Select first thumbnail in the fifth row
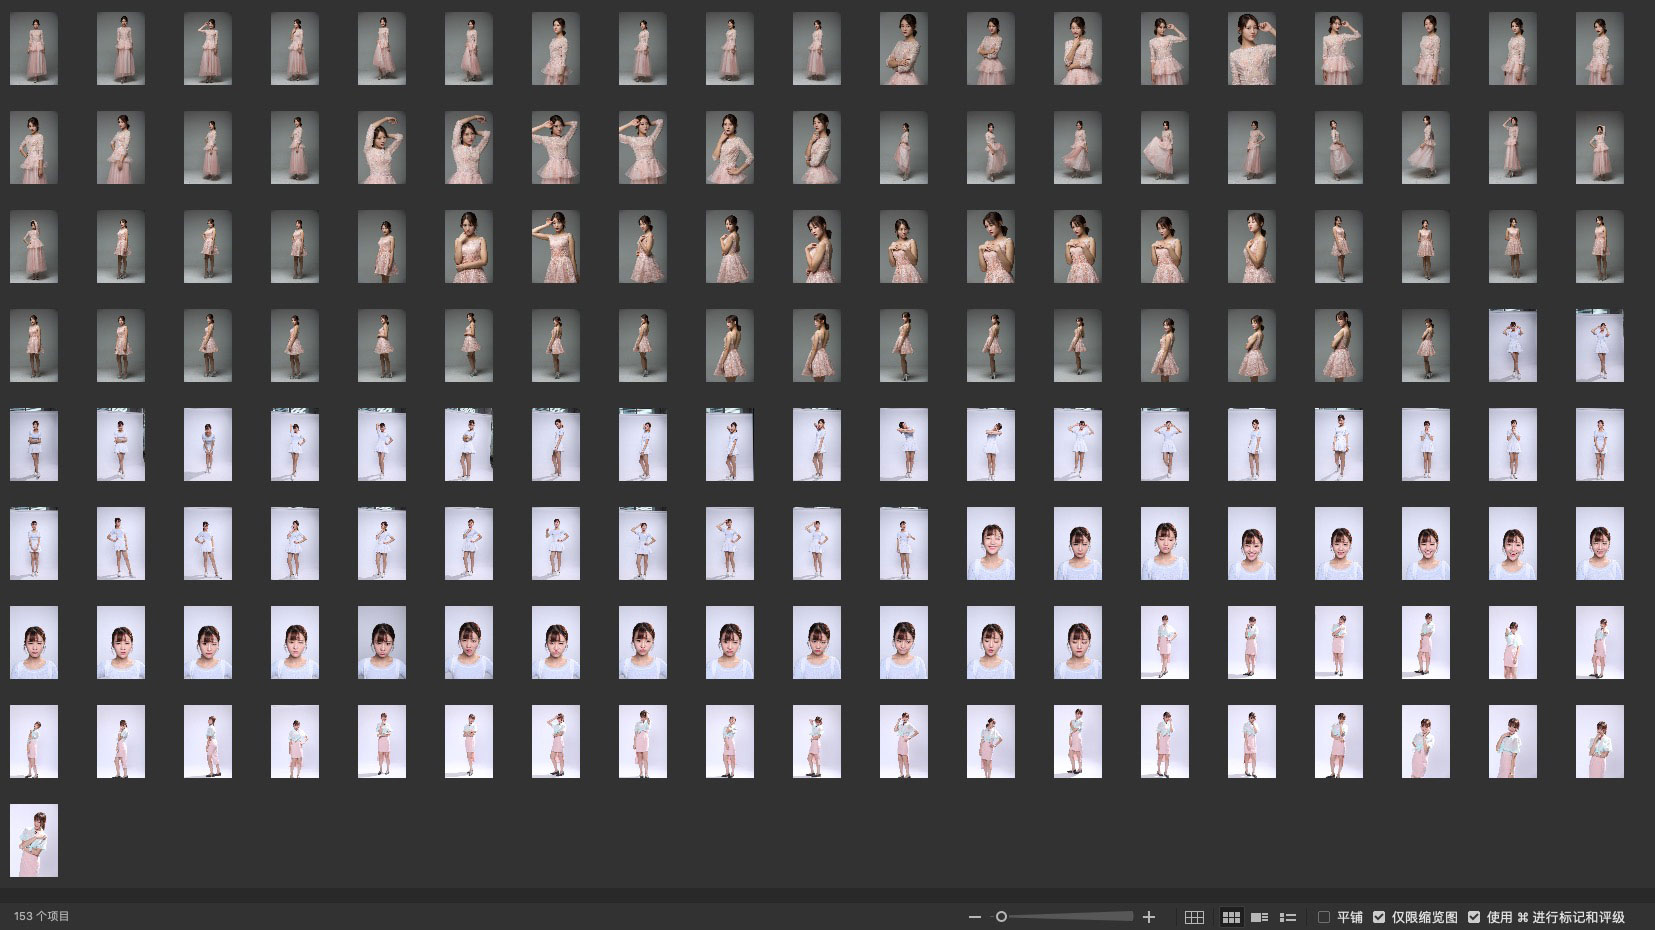 pos(34,445)
